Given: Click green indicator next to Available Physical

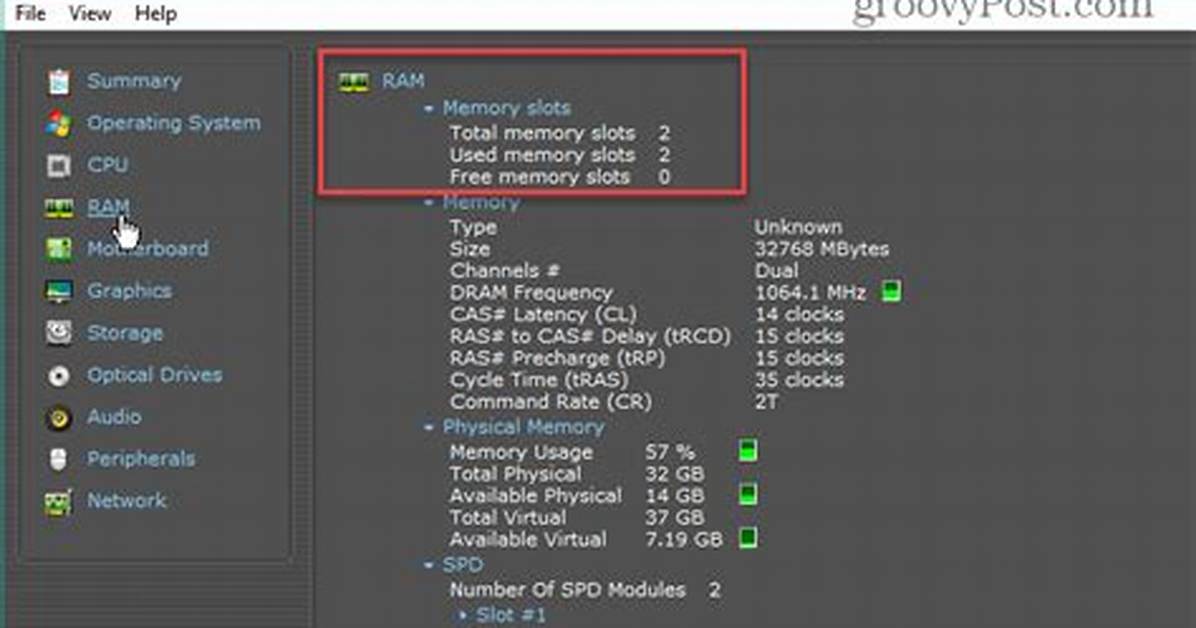Looking at the screenshot, I should click(x=748, y=494).
